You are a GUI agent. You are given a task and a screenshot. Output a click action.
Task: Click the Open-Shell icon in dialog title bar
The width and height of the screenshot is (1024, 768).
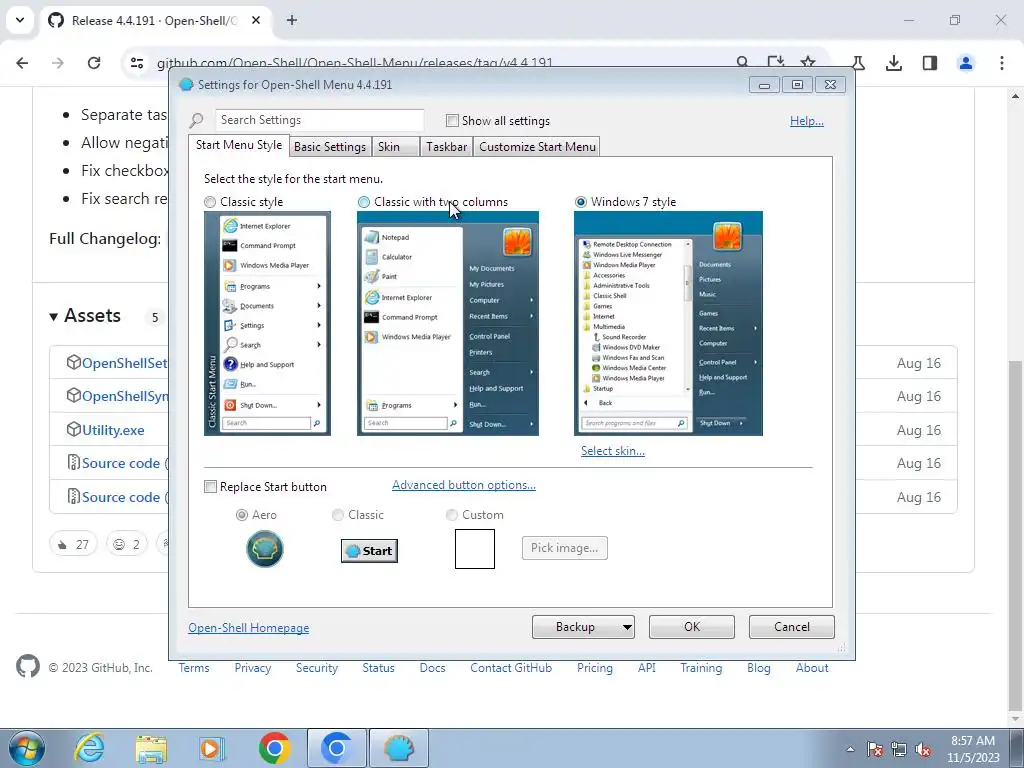click(185, 85)
